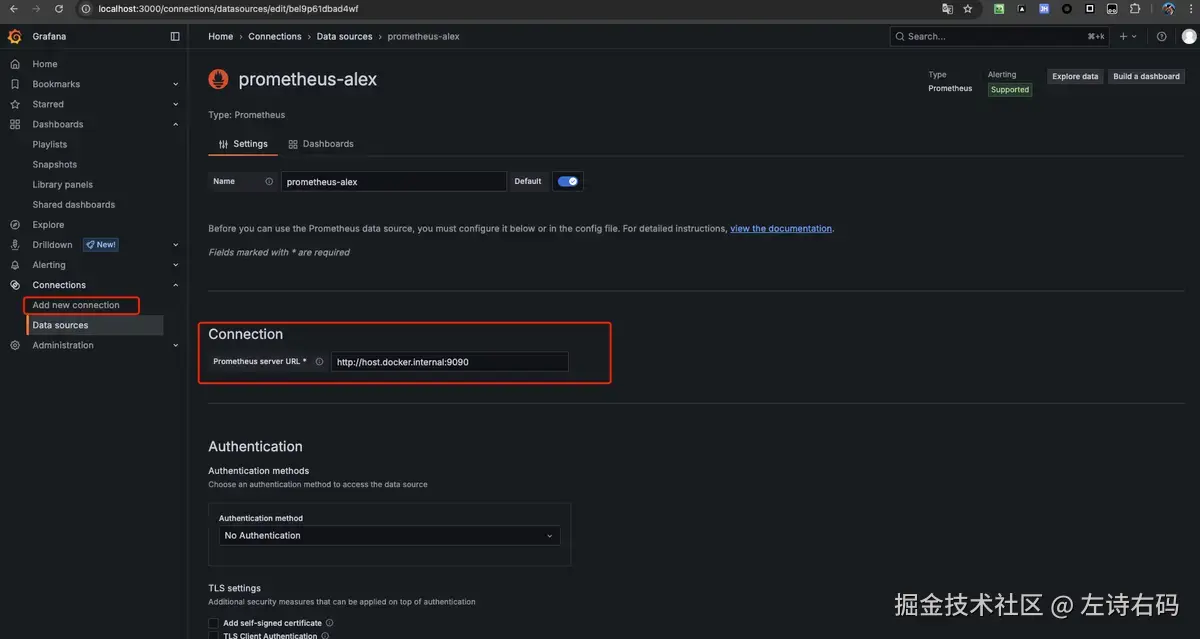Click the Explore compass icon
The height and width of the screenshot is (639, 1200).
click(x=14, y=225)
